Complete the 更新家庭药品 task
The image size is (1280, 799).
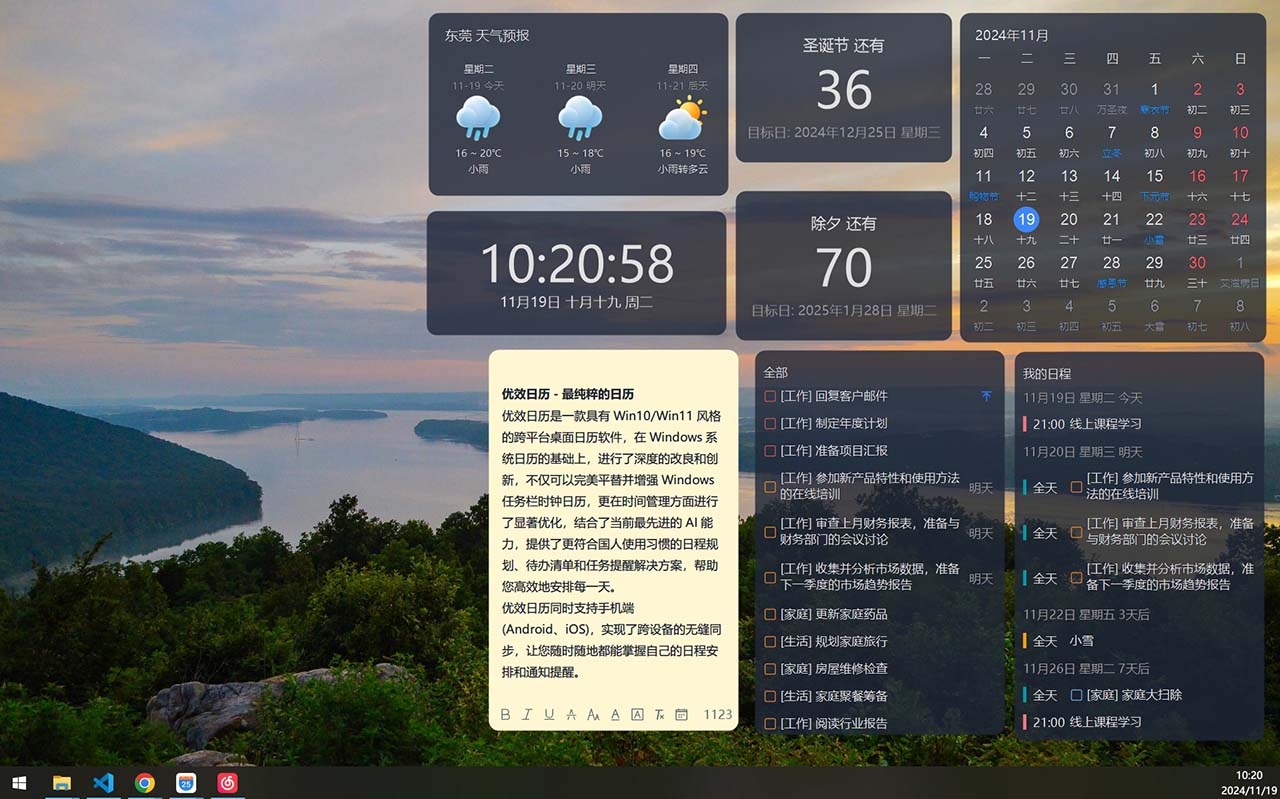point(770,614)
